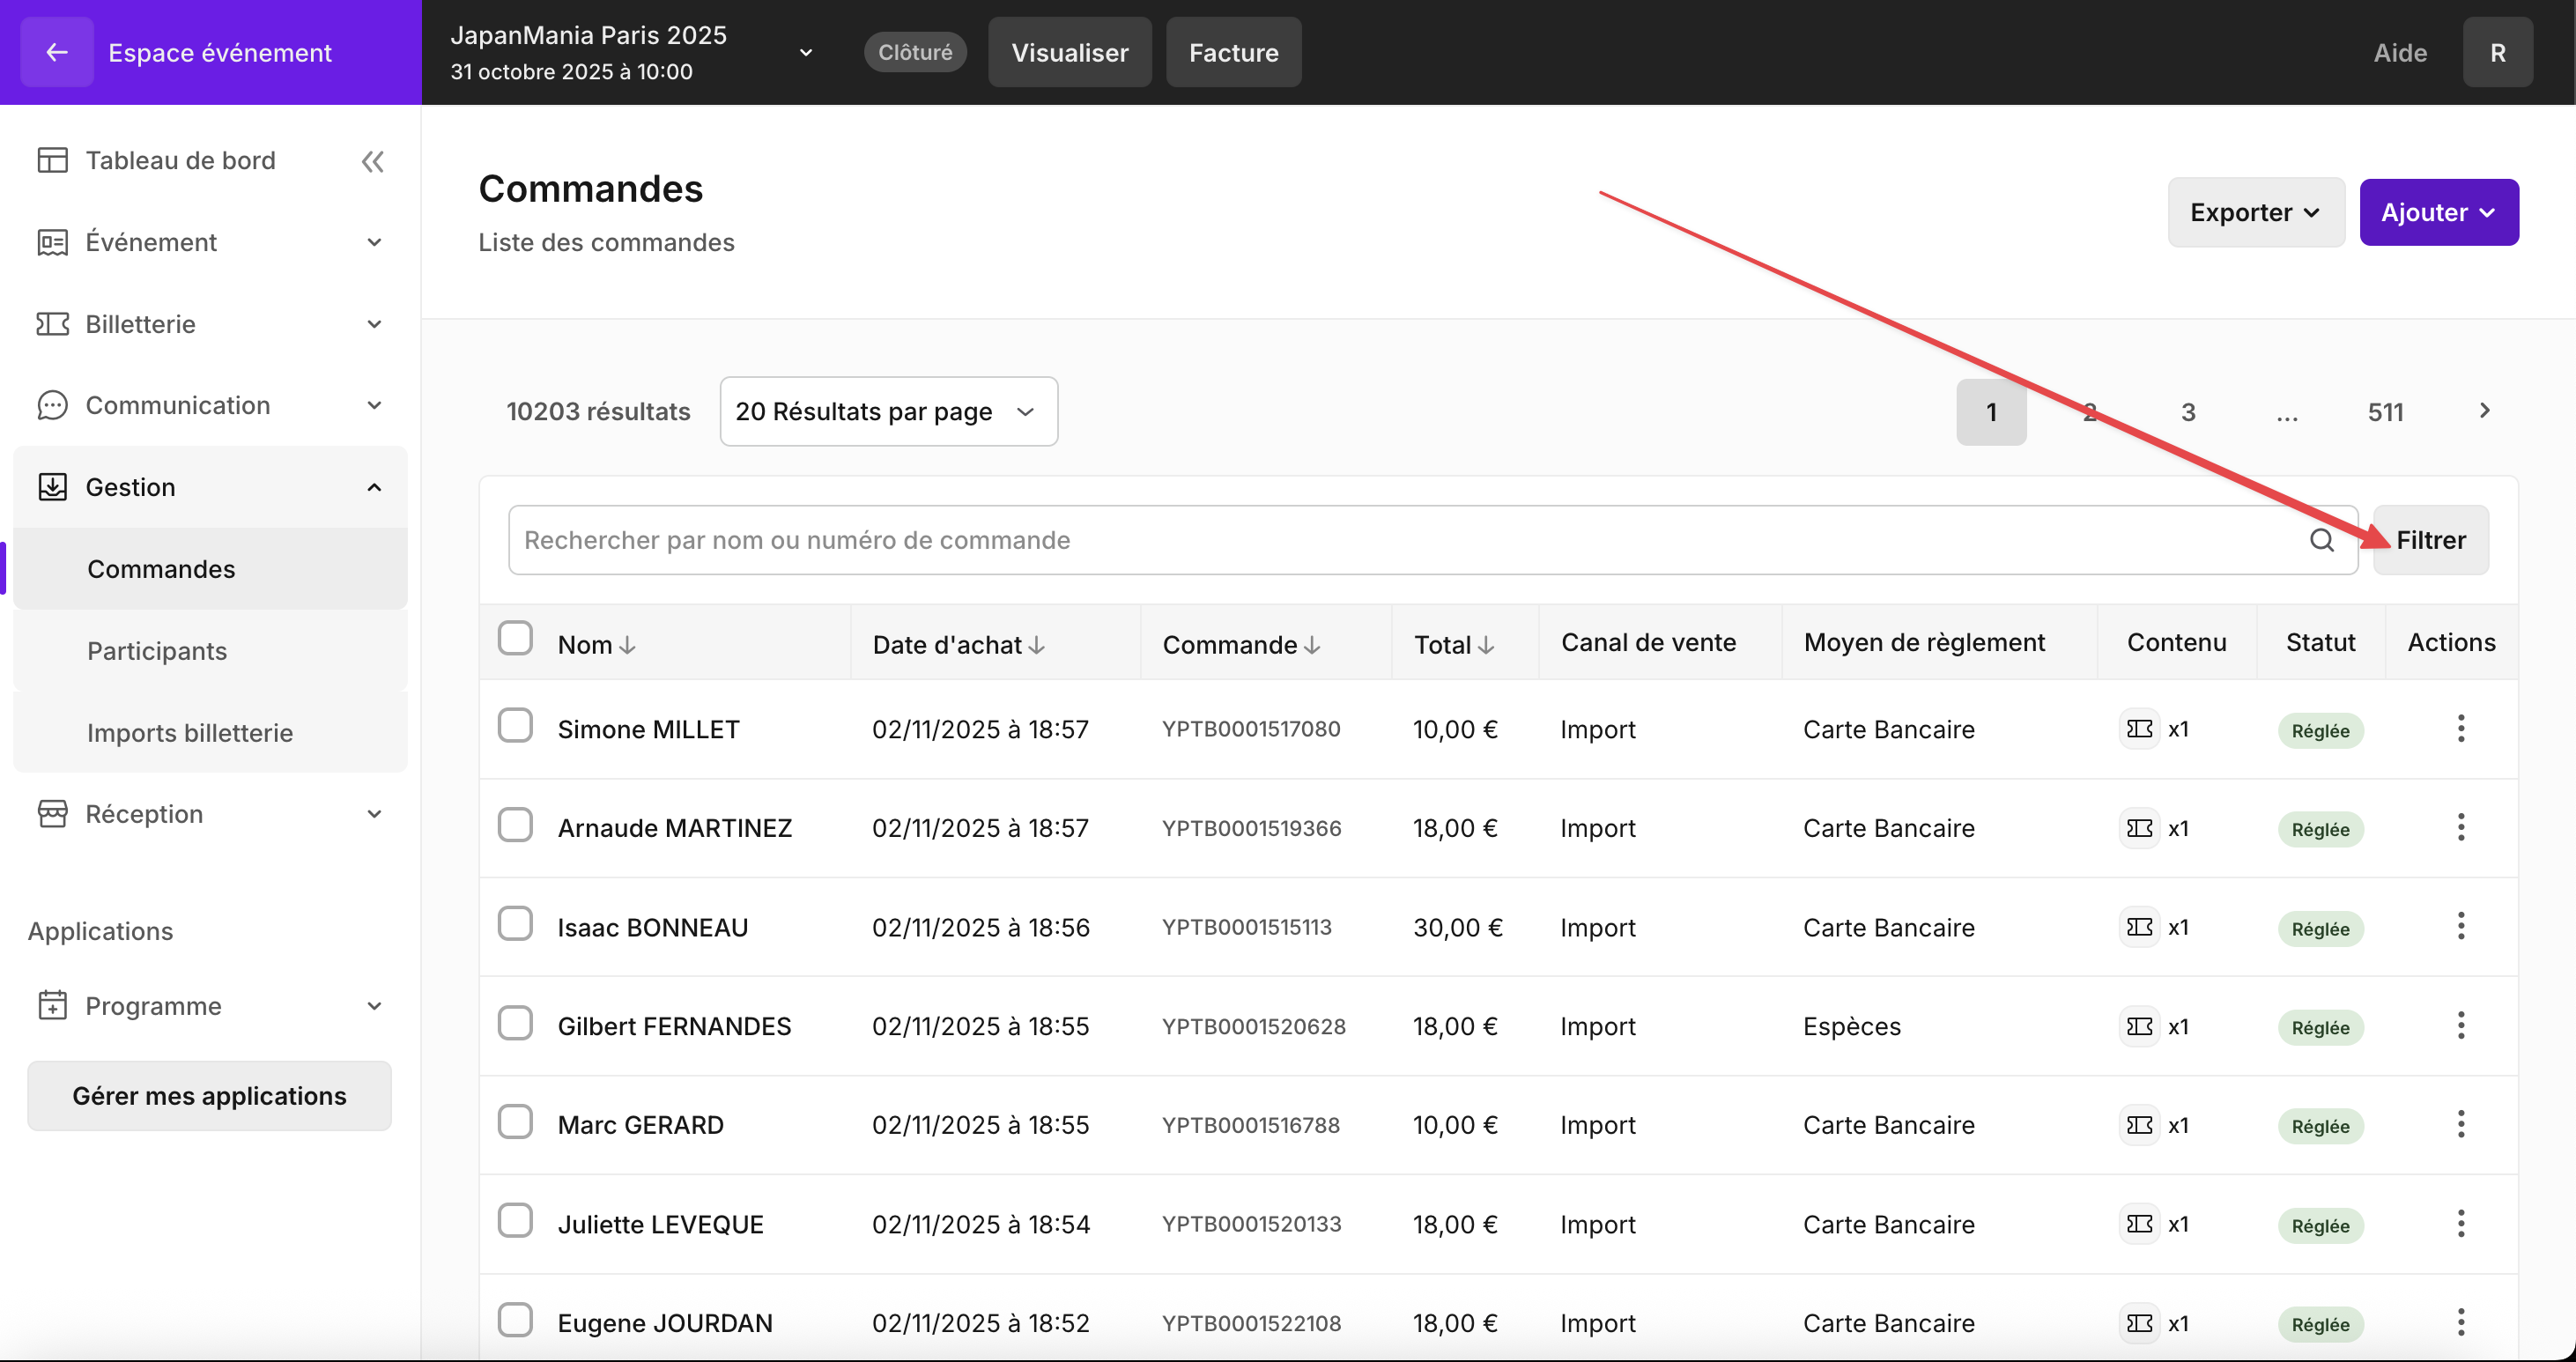Open the 20 Résultats par page dropdown
2576x1362 pixels.
(888, 411)
